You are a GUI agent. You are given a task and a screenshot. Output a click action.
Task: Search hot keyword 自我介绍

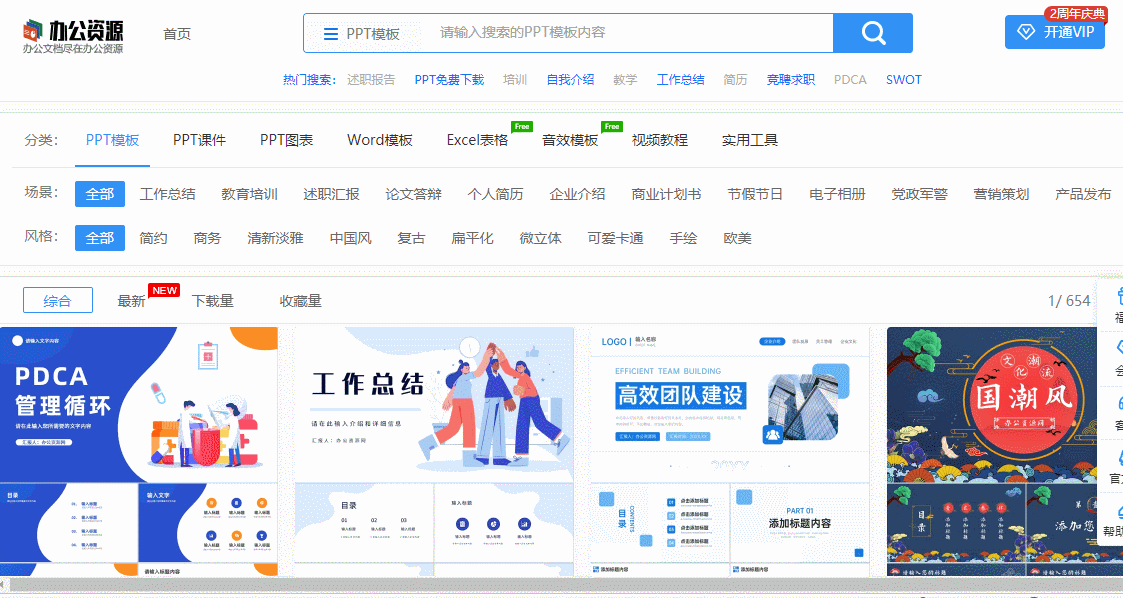pyautogui.click(x=570, y=79)
